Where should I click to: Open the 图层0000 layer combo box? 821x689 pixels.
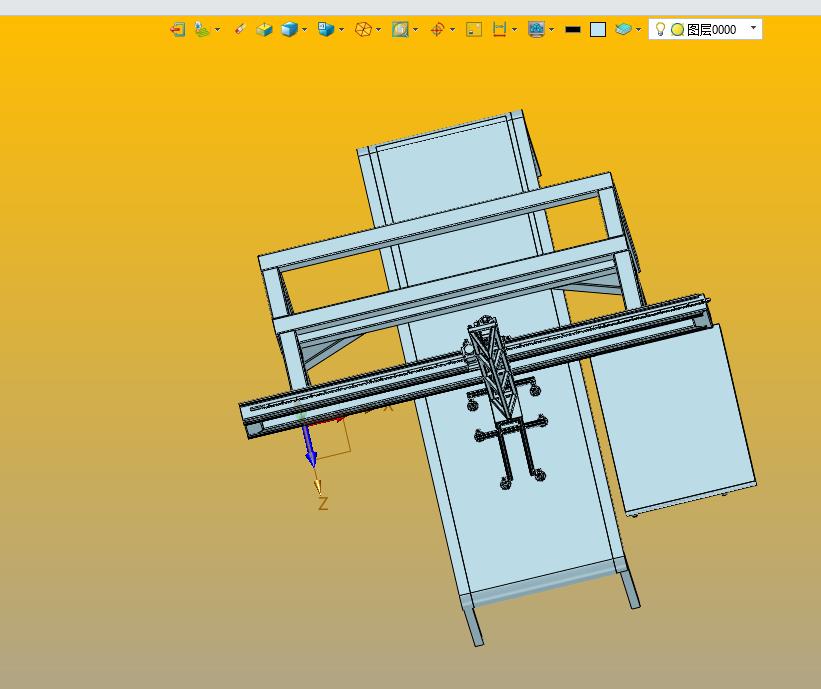(705, 29)
